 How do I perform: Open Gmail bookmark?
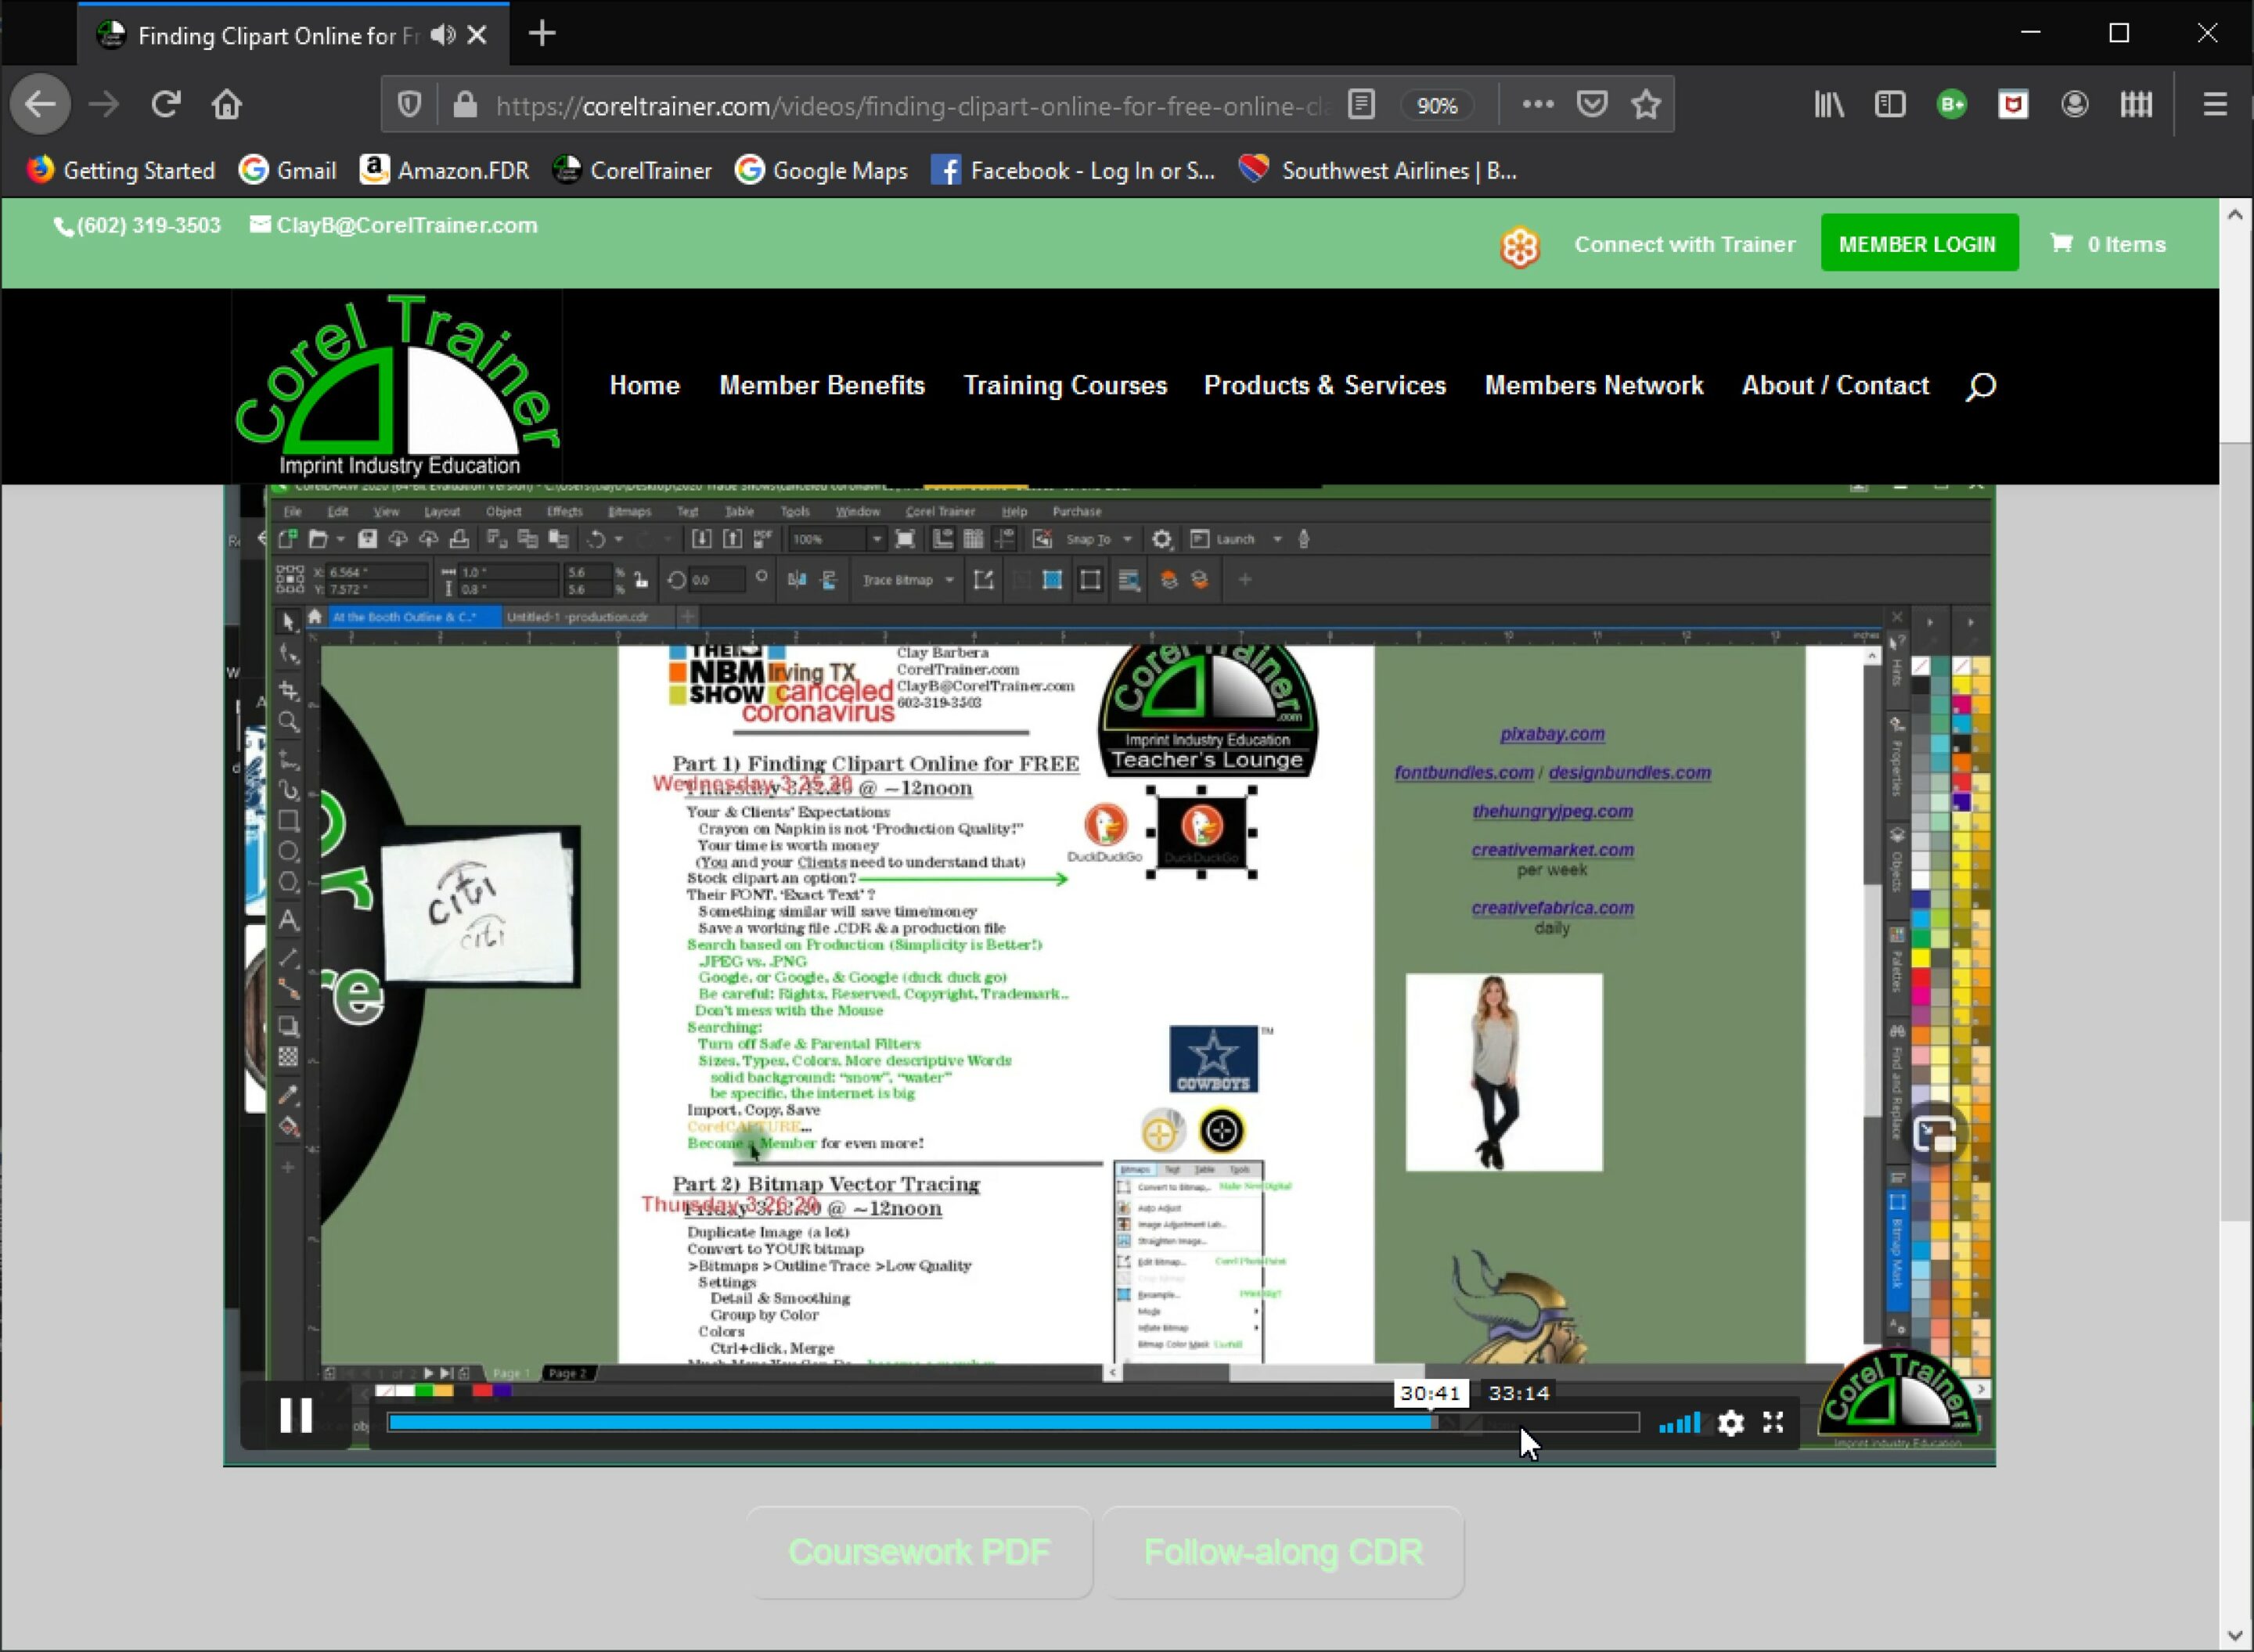click(x=288, y=171)
